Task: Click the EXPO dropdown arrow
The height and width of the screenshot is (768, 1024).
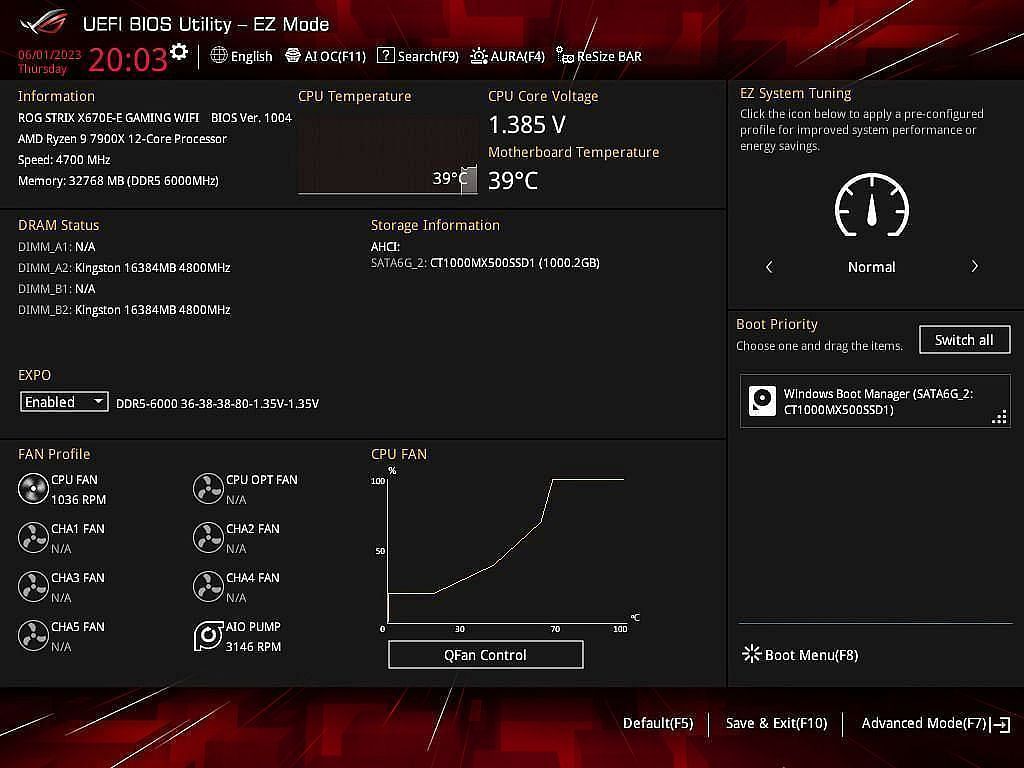Action: point(98,401)
